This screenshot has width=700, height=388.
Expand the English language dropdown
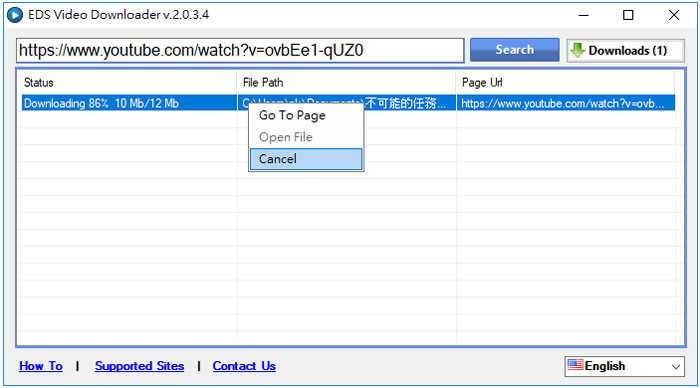[x=624, y=366]
